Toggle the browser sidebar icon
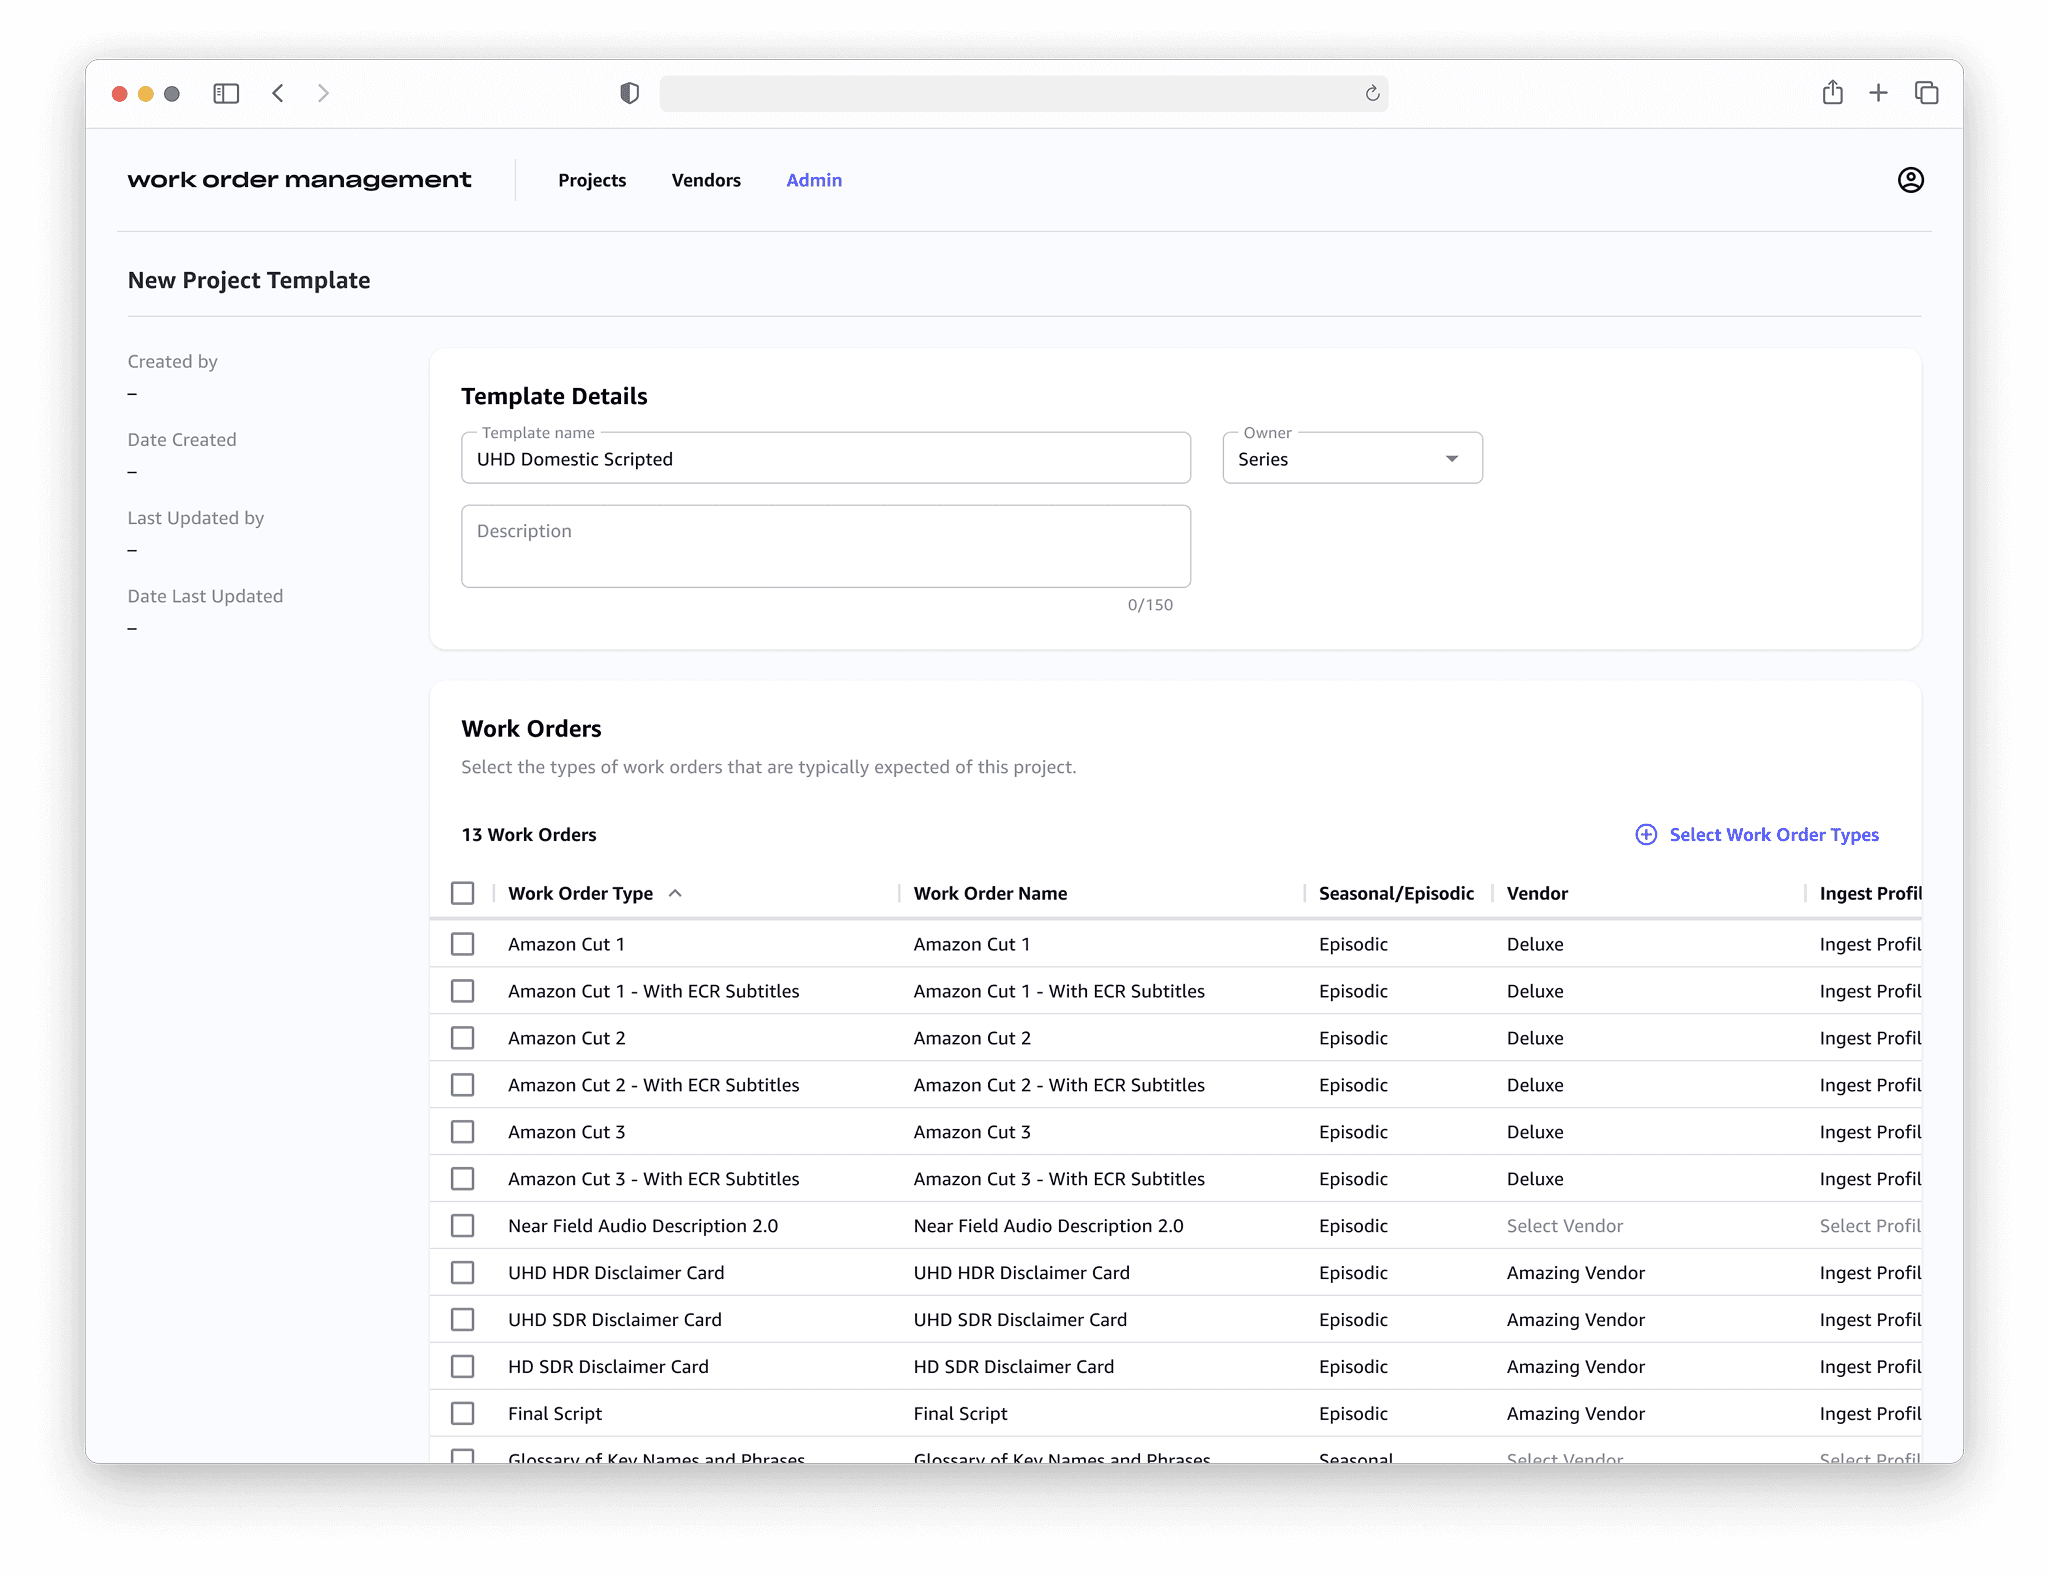This screenshot has height=1574, width=2048. click(226, 93)
